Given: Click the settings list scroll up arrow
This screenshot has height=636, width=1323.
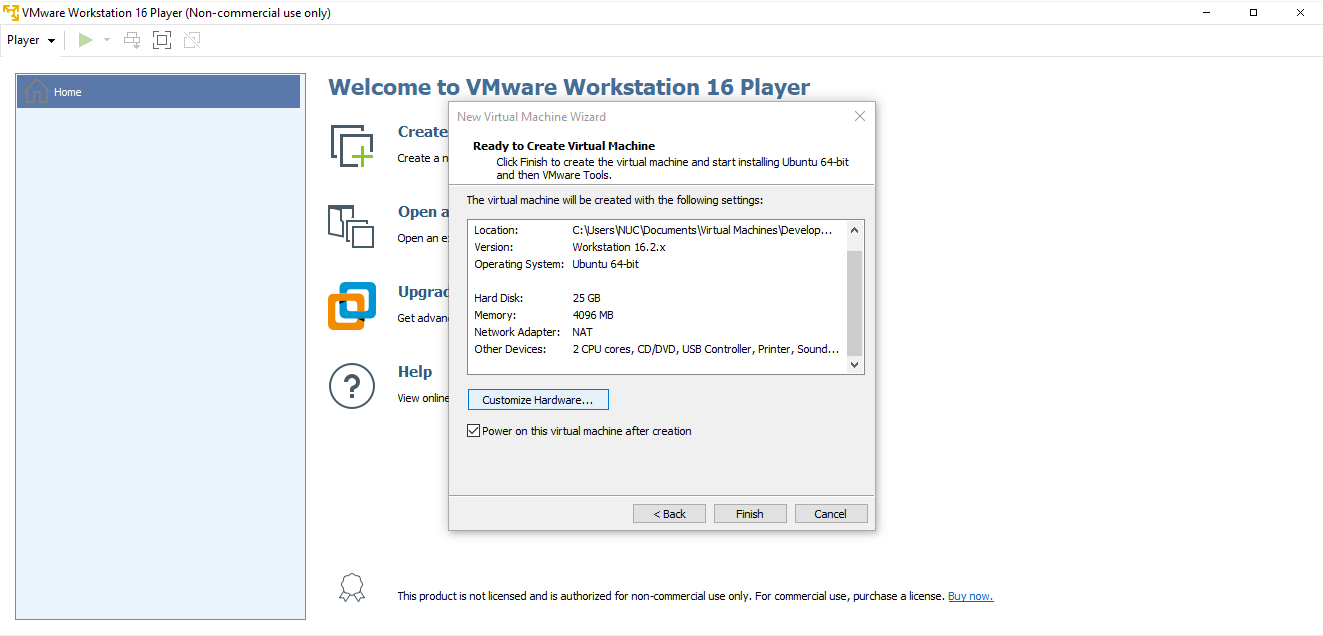Looking at the screenshot, I should (x=854, y=230).
